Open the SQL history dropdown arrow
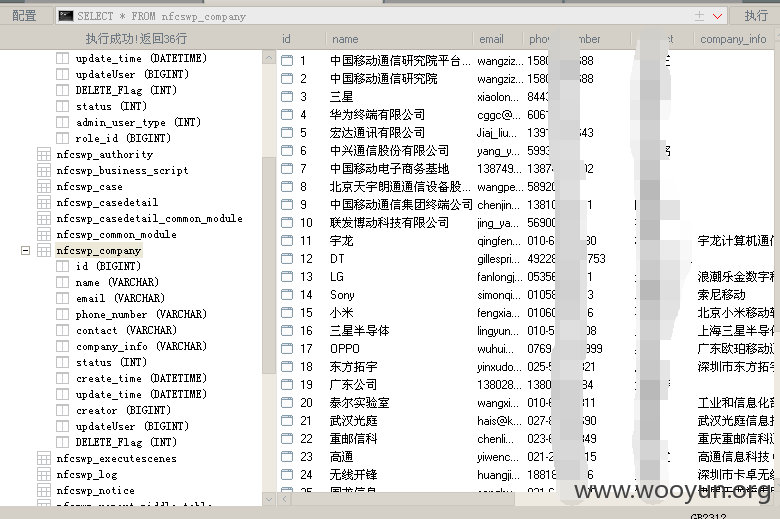 pyautogui.click(x=717, y=16)
